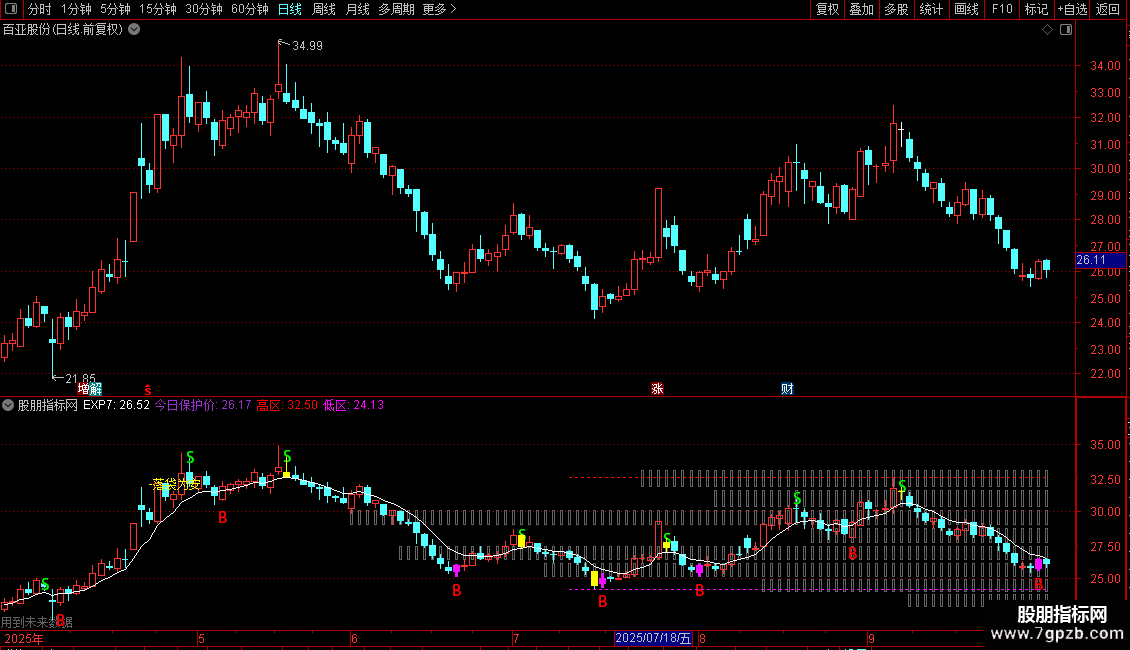The height and width of the screenshot is (650, 1130).
Task: Select the 15分钟 period tab
Action: 158,9
